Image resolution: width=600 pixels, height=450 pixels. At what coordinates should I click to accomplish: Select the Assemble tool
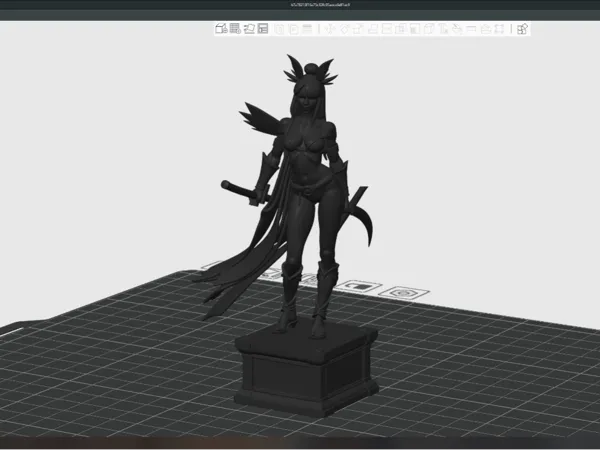pyautogui.click(x=486, y=29)
